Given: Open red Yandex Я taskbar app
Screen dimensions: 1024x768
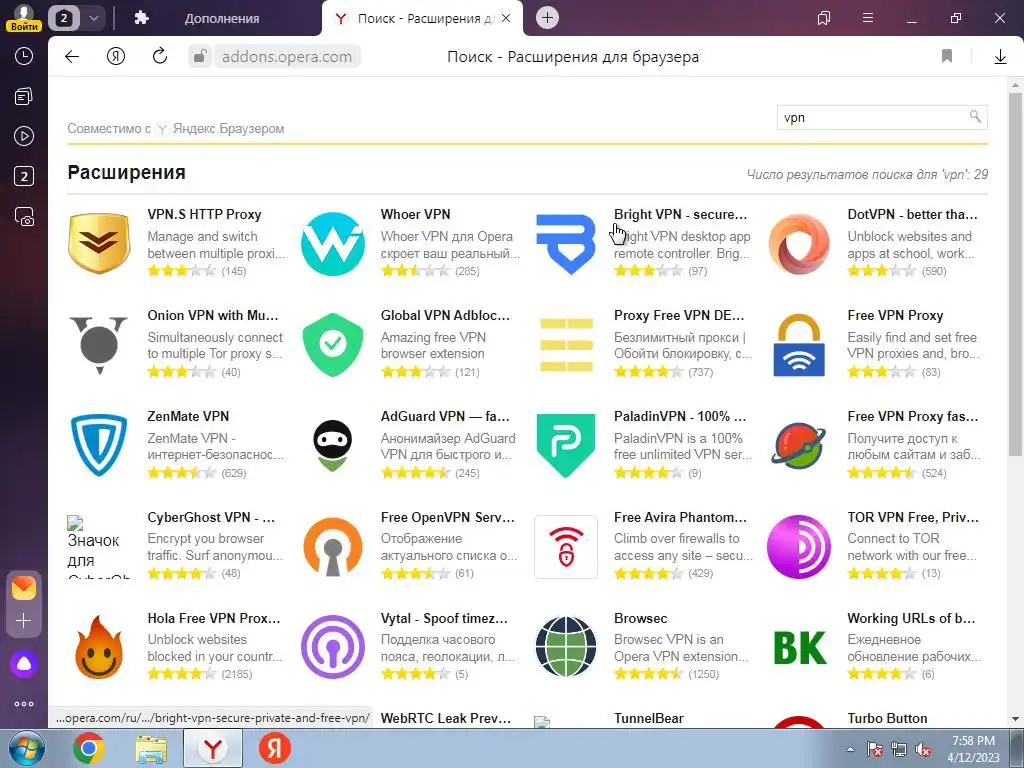Looking at the screenshot, I should point(274,748).
